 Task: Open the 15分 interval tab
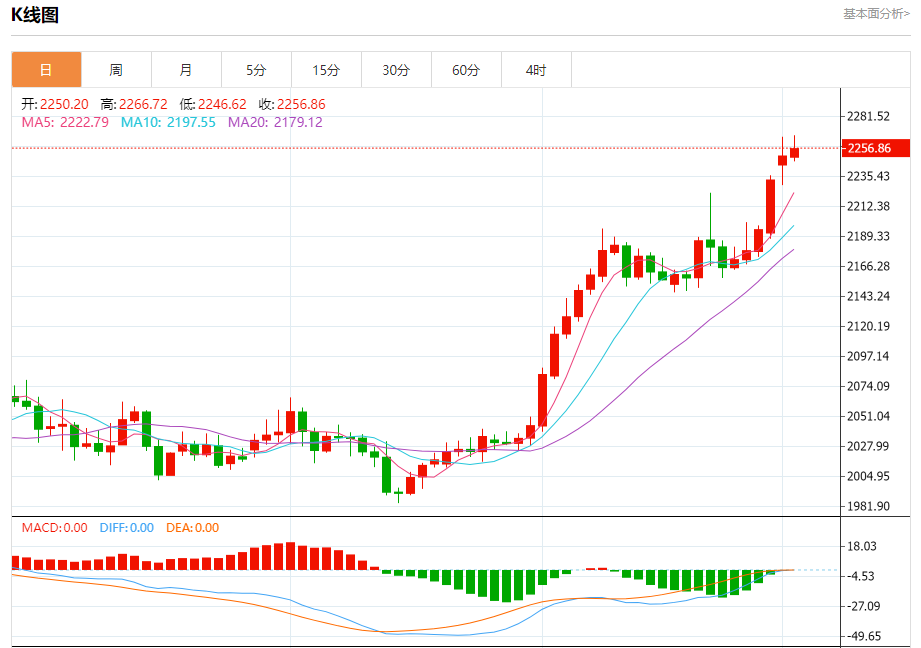point(326,70)
